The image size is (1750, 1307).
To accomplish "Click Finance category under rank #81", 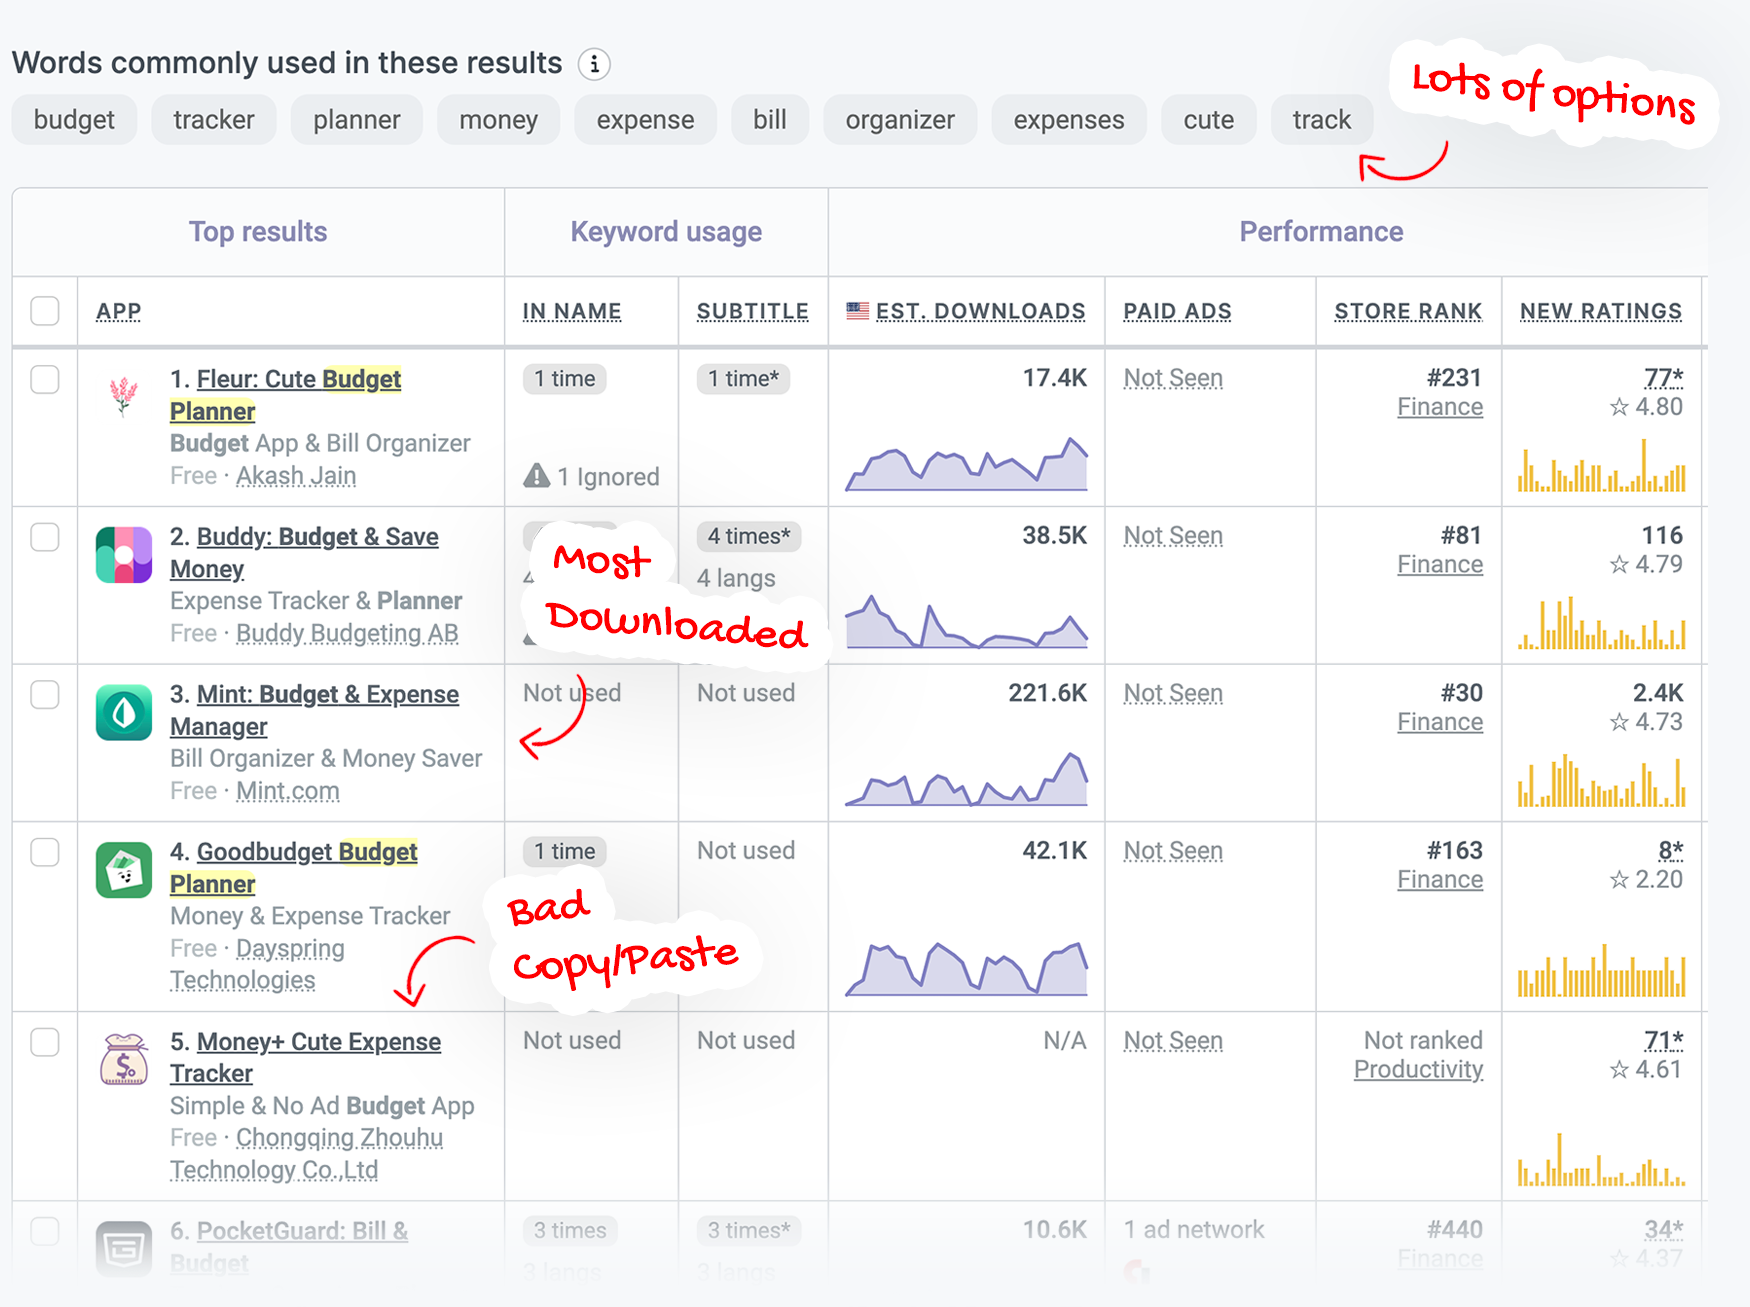I will (x=1440, y=565).
